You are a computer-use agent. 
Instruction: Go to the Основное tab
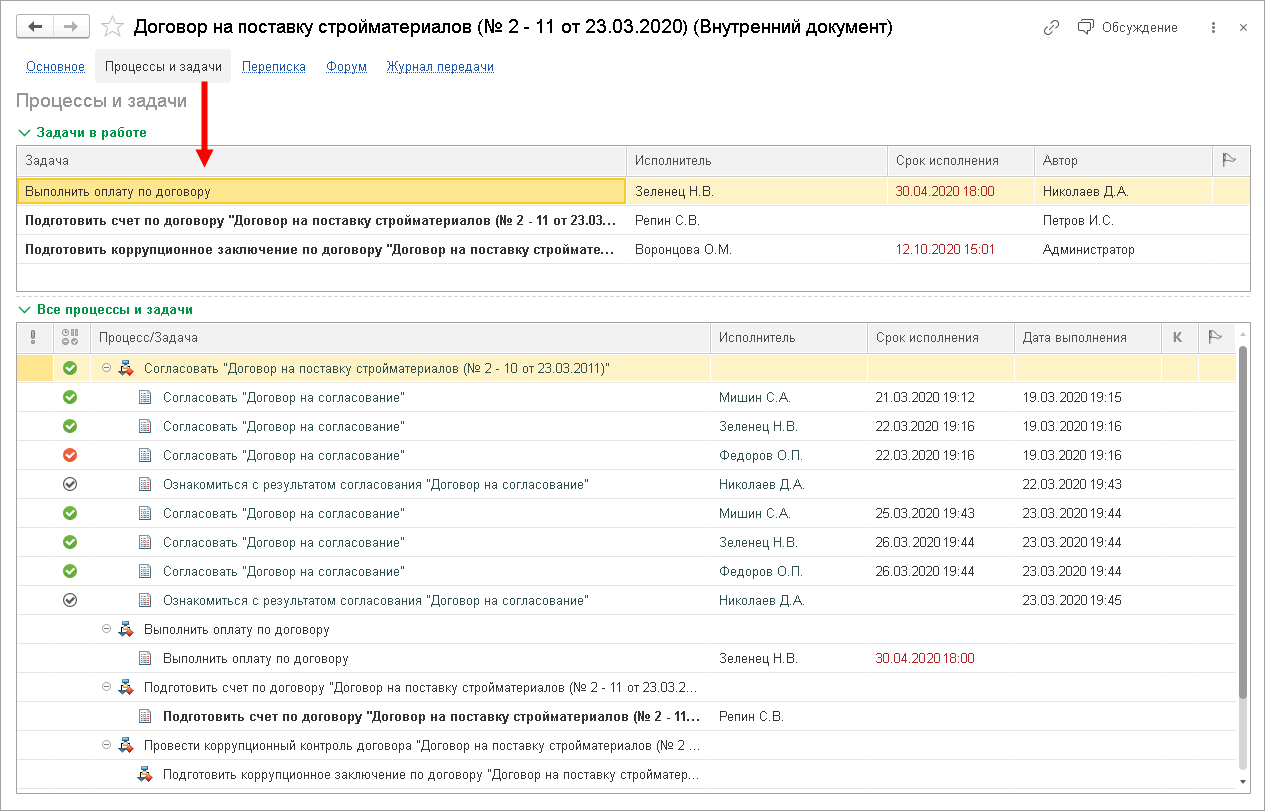point(55,66)
